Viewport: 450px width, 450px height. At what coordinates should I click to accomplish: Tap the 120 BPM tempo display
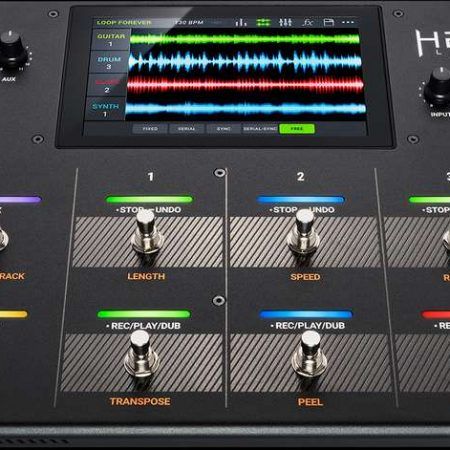pos(189,22)
